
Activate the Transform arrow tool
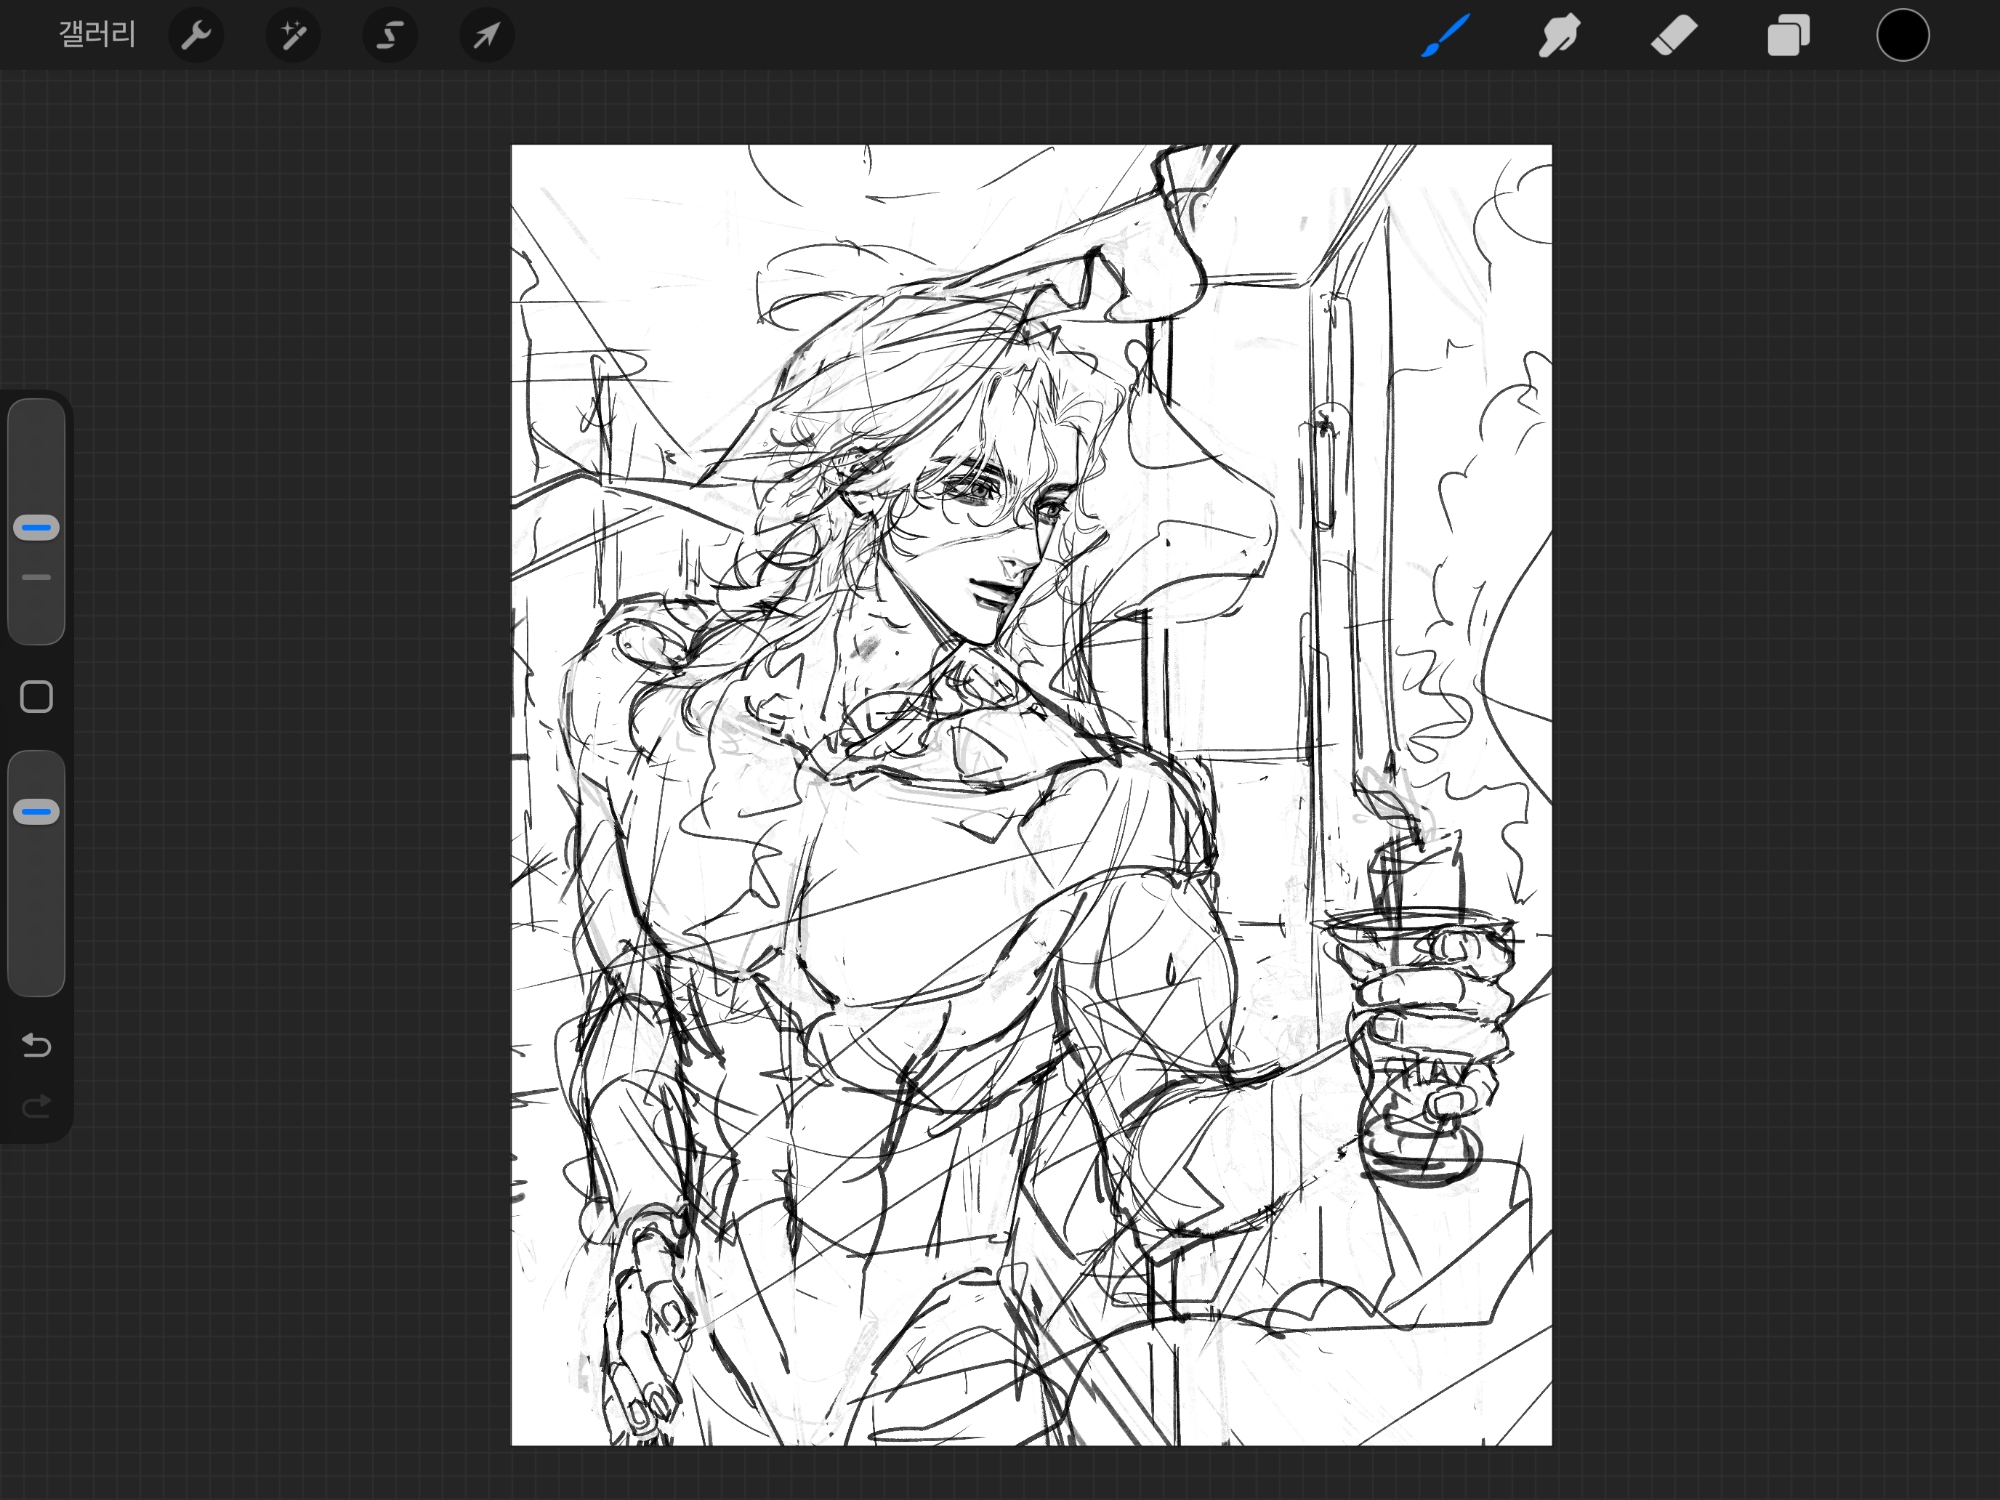(x=487, y=36)
